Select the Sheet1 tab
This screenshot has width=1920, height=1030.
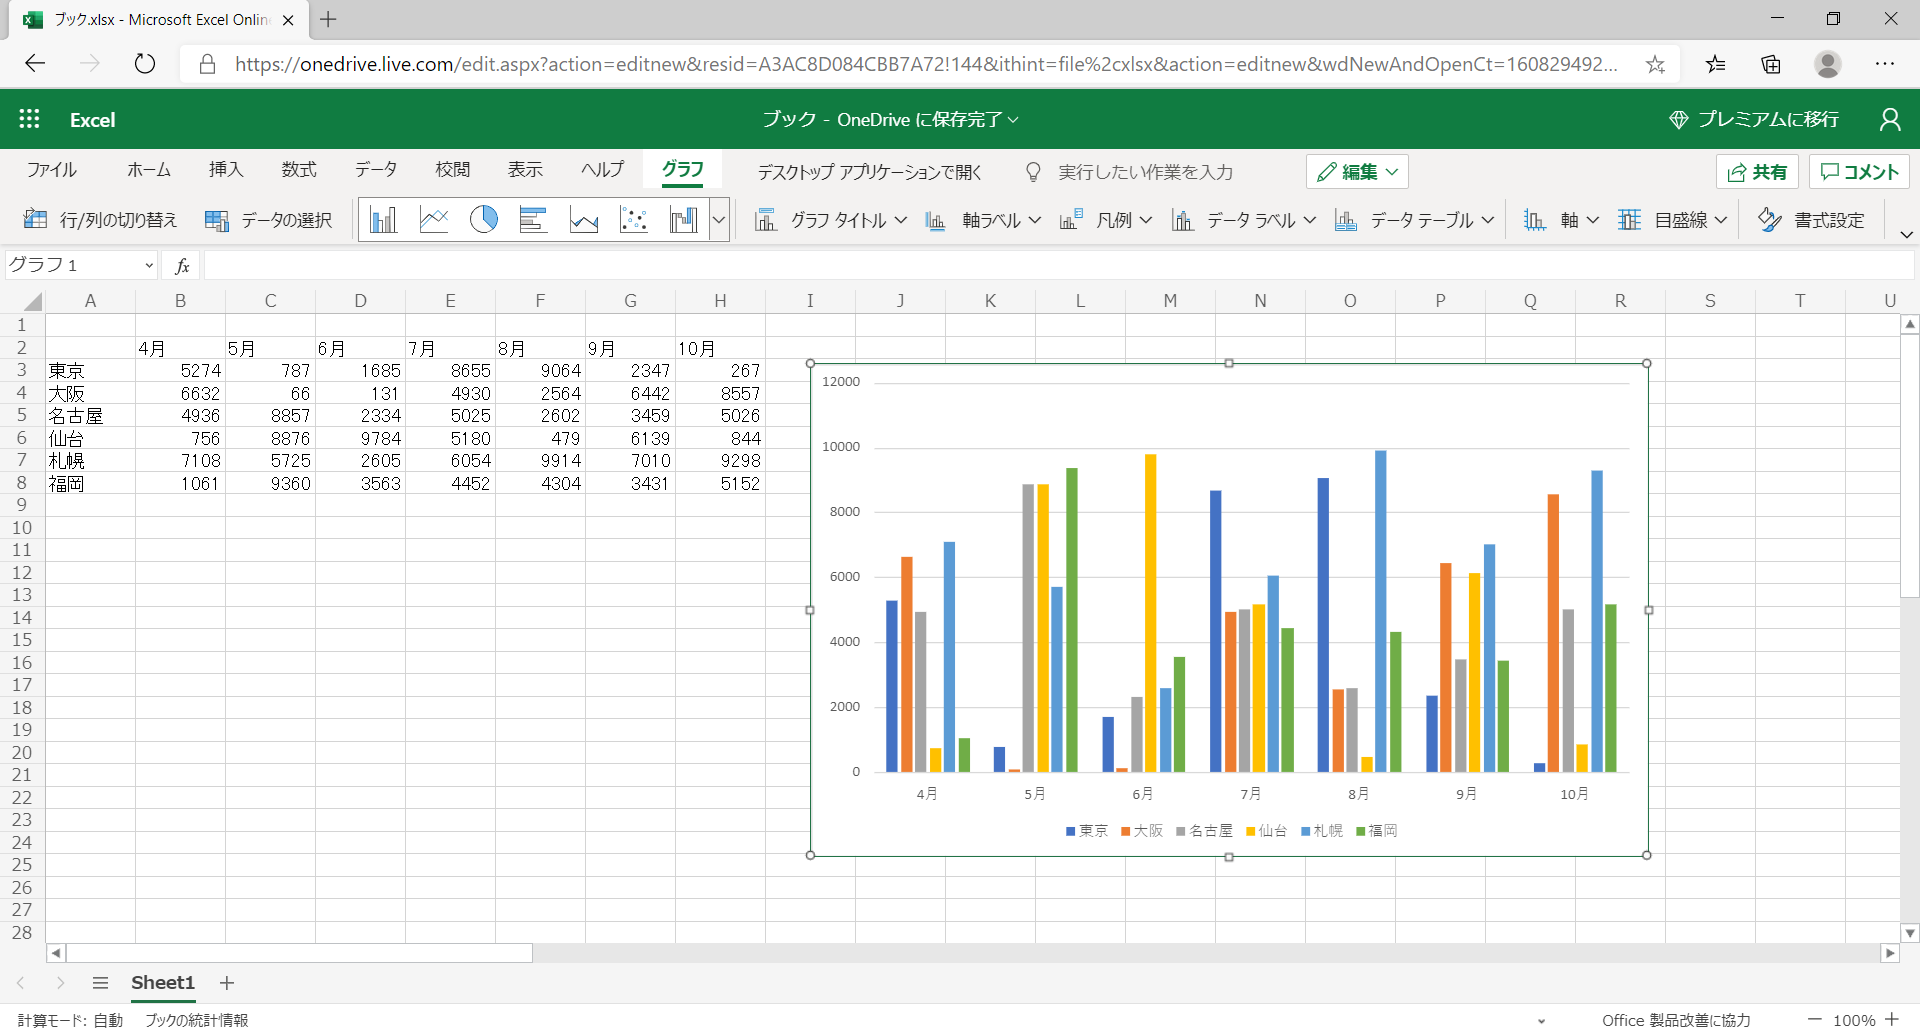(x=162, y=983)
